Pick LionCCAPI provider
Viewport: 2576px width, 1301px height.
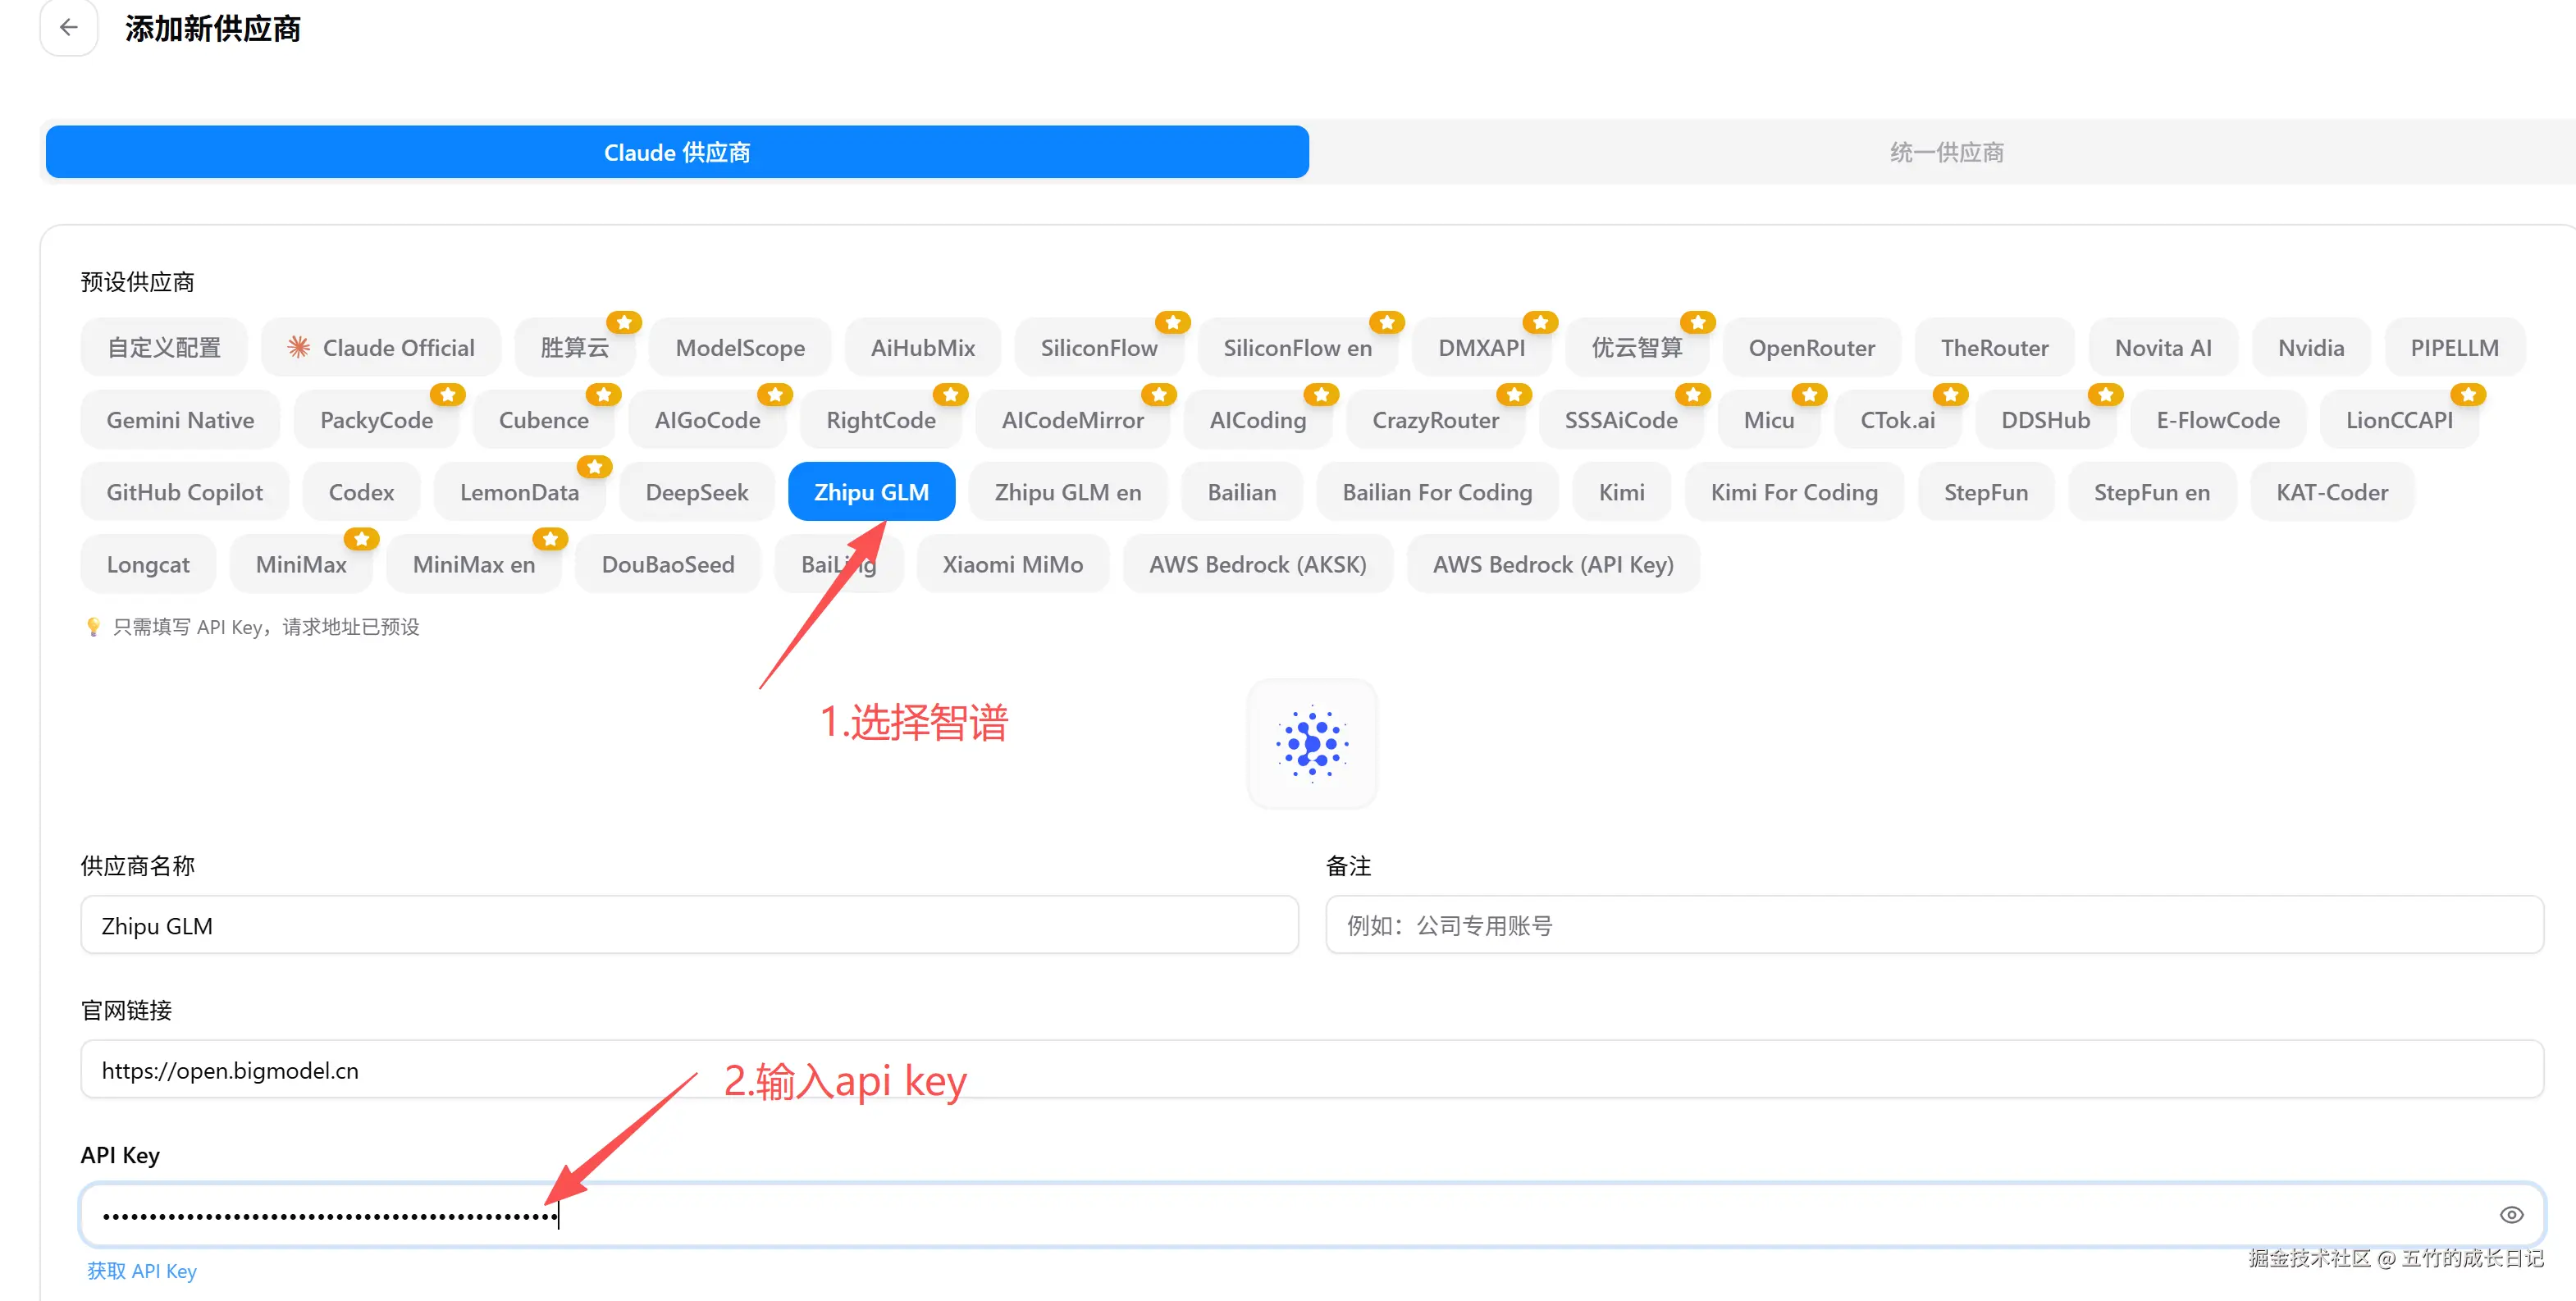(x=2400, y=420)
